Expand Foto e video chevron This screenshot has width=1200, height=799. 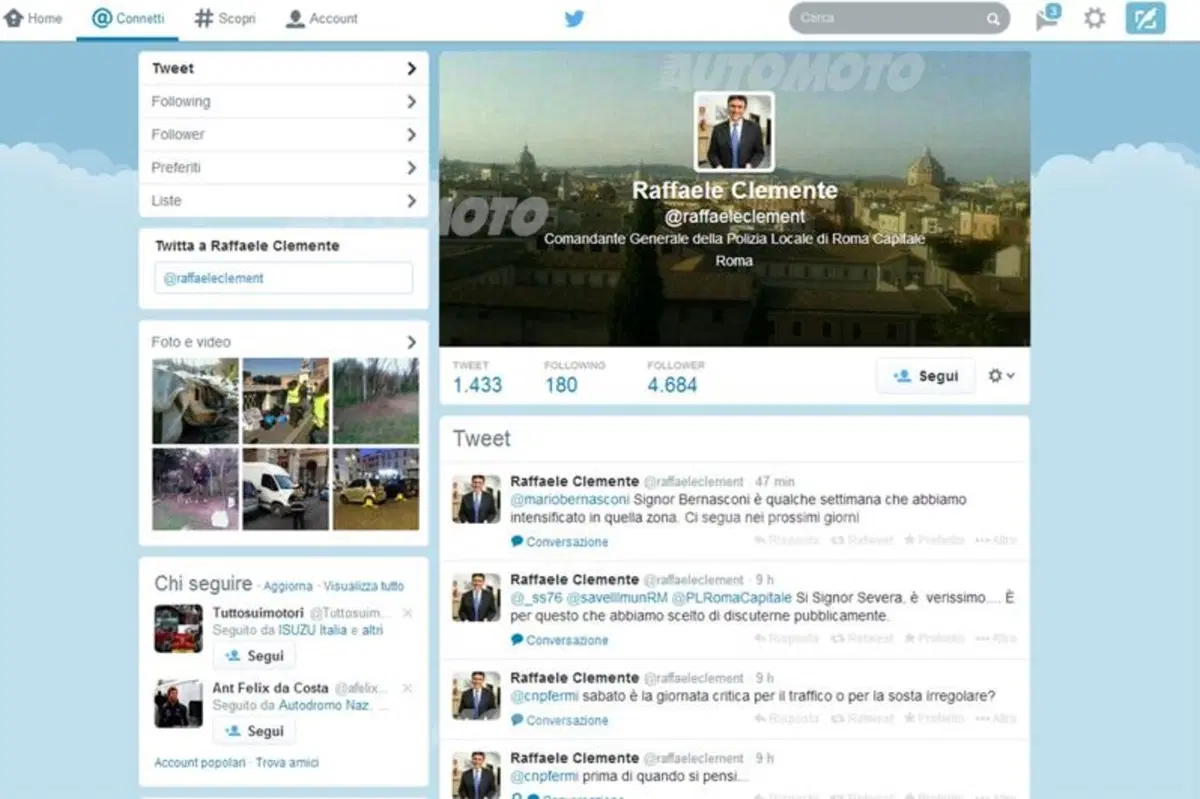click(411, 342)
